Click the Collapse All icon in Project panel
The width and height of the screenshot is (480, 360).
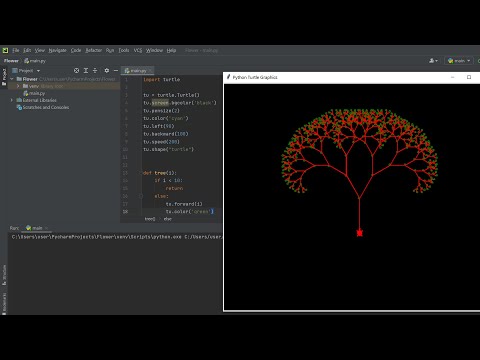95,71
